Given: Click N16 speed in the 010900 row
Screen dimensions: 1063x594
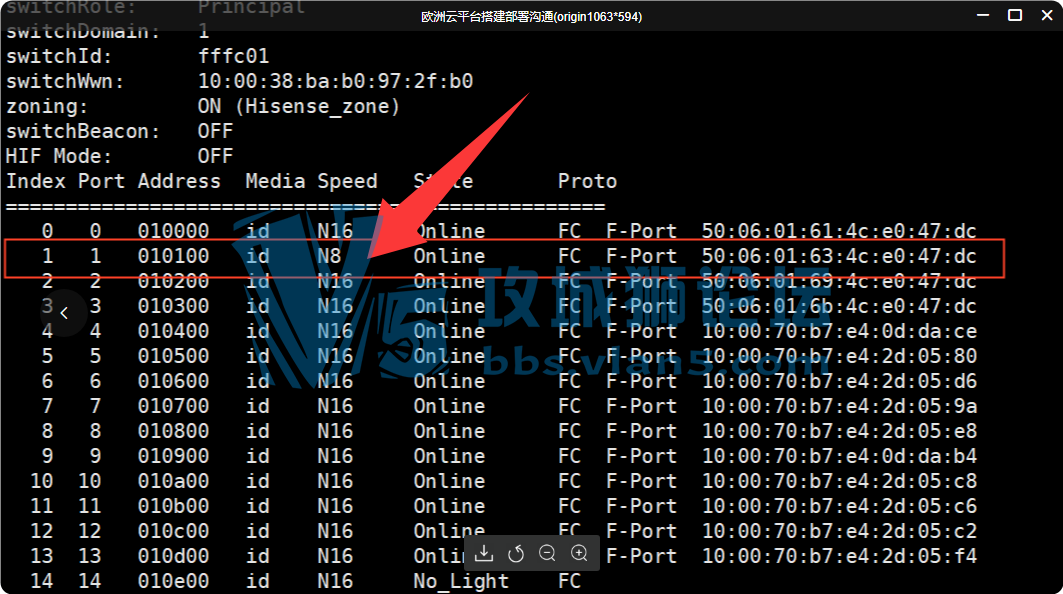Looking at the screenshot, I should coord(335,456).
